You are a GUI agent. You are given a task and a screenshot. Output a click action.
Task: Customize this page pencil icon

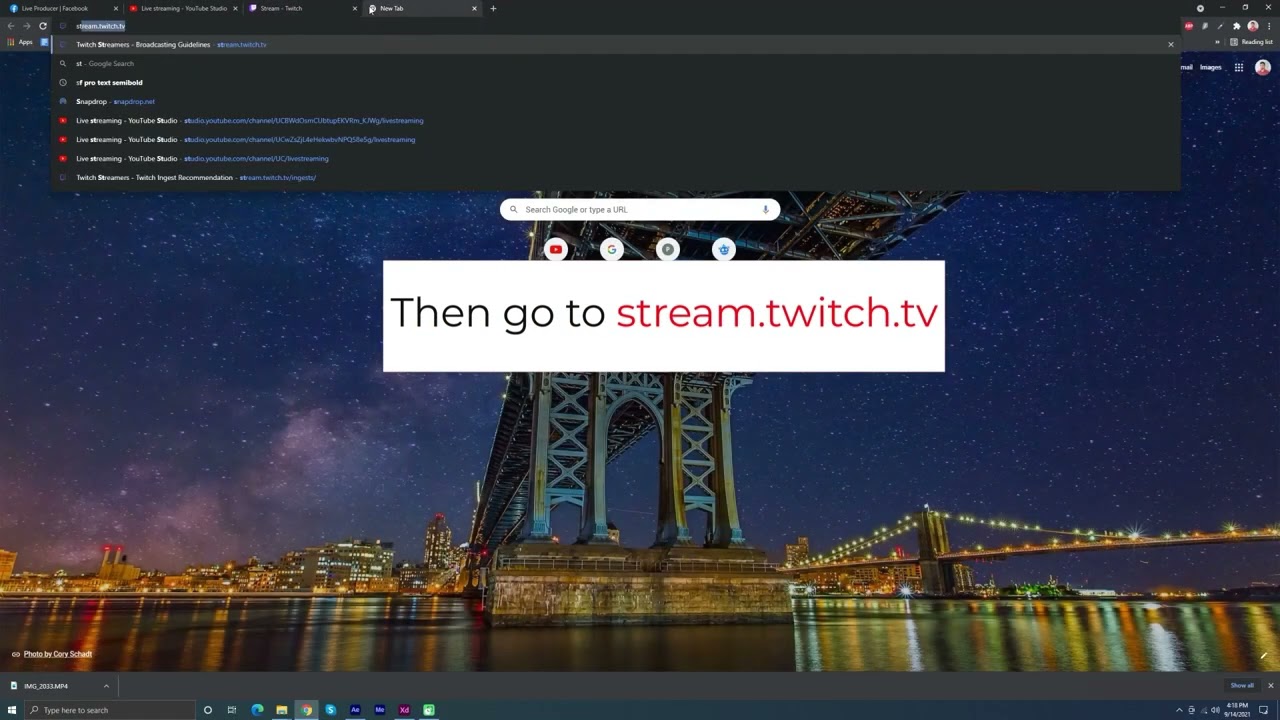1264,656
